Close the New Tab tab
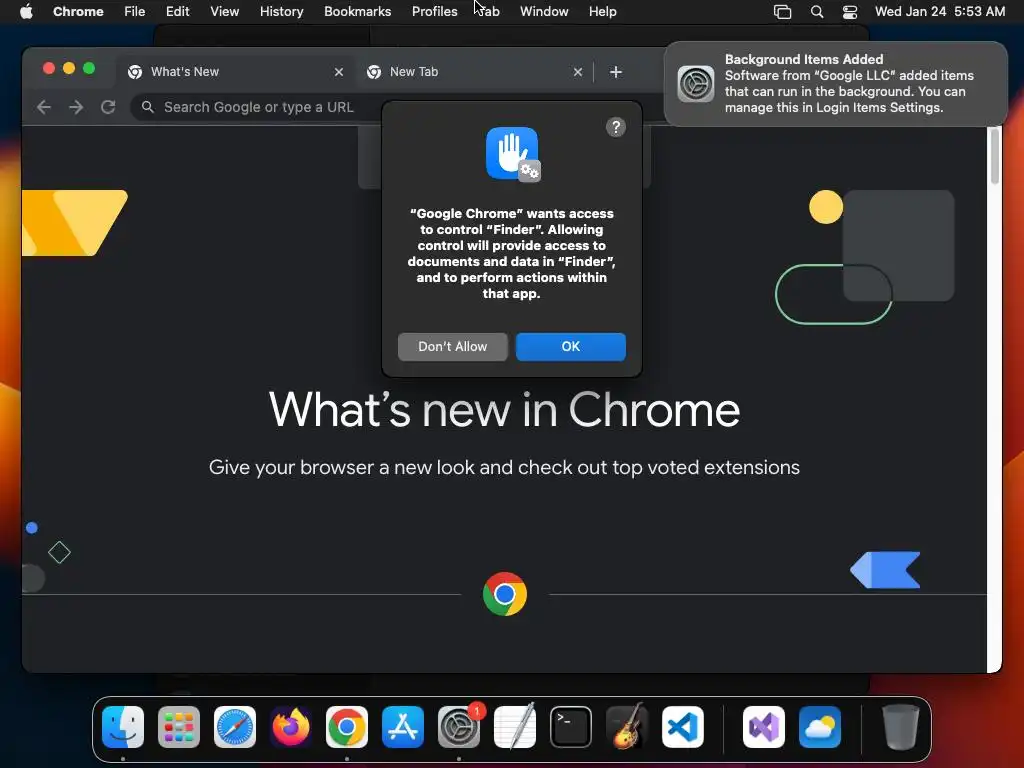The width and height of the screenshot is (1024, 768). pyautogui.click(x=577, y=72)
